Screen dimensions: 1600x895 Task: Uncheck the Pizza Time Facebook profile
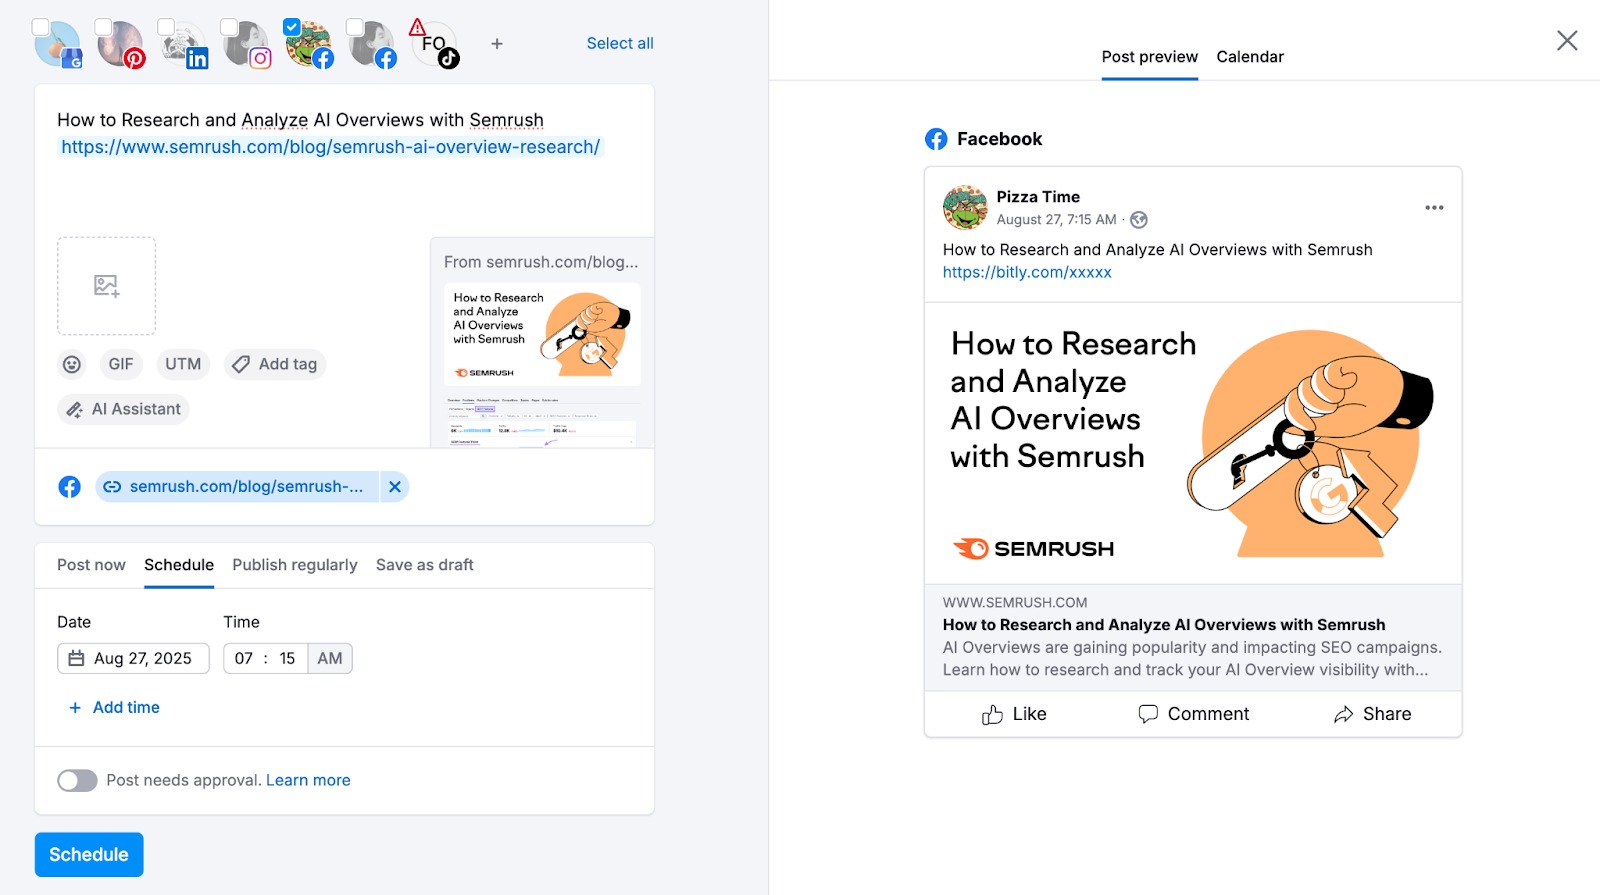pos(292,27)
